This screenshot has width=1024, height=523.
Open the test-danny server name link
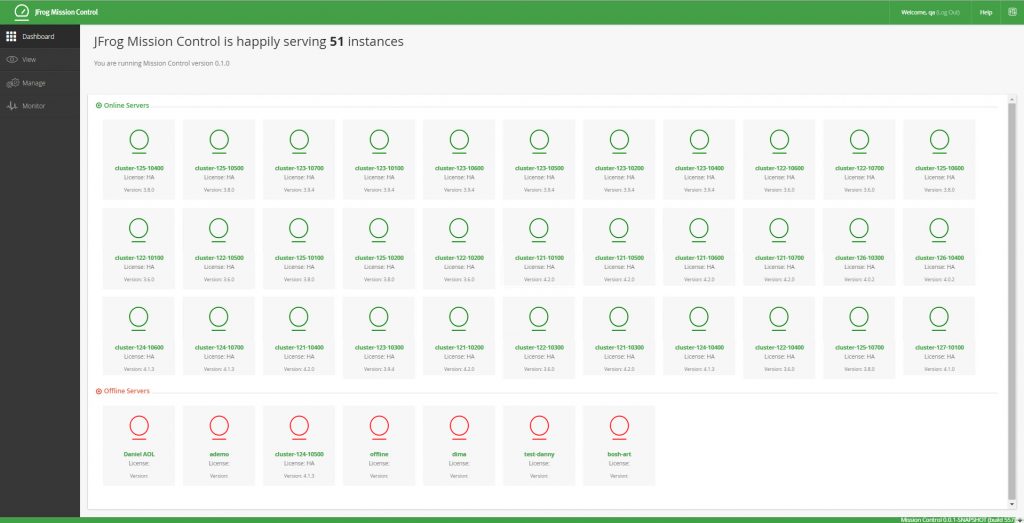tap(539, 454)
